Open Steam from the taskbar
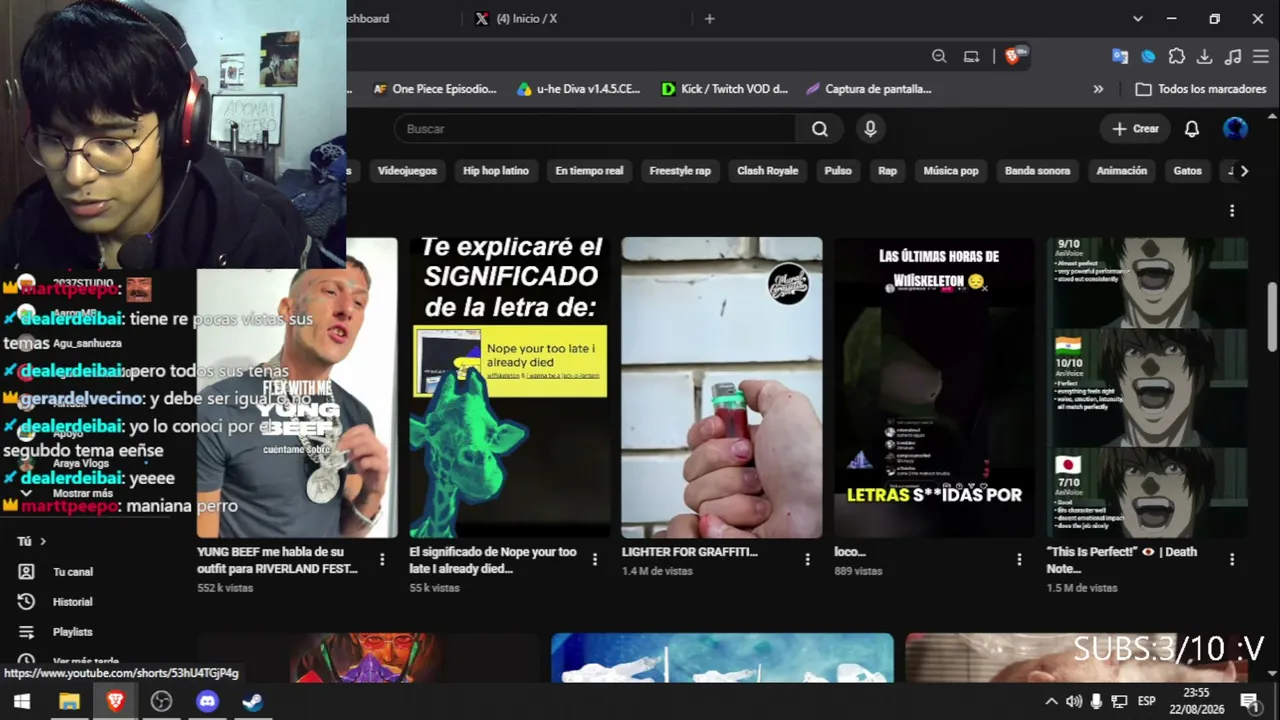This screenshot has width=1280, height=720. (253, 701)
